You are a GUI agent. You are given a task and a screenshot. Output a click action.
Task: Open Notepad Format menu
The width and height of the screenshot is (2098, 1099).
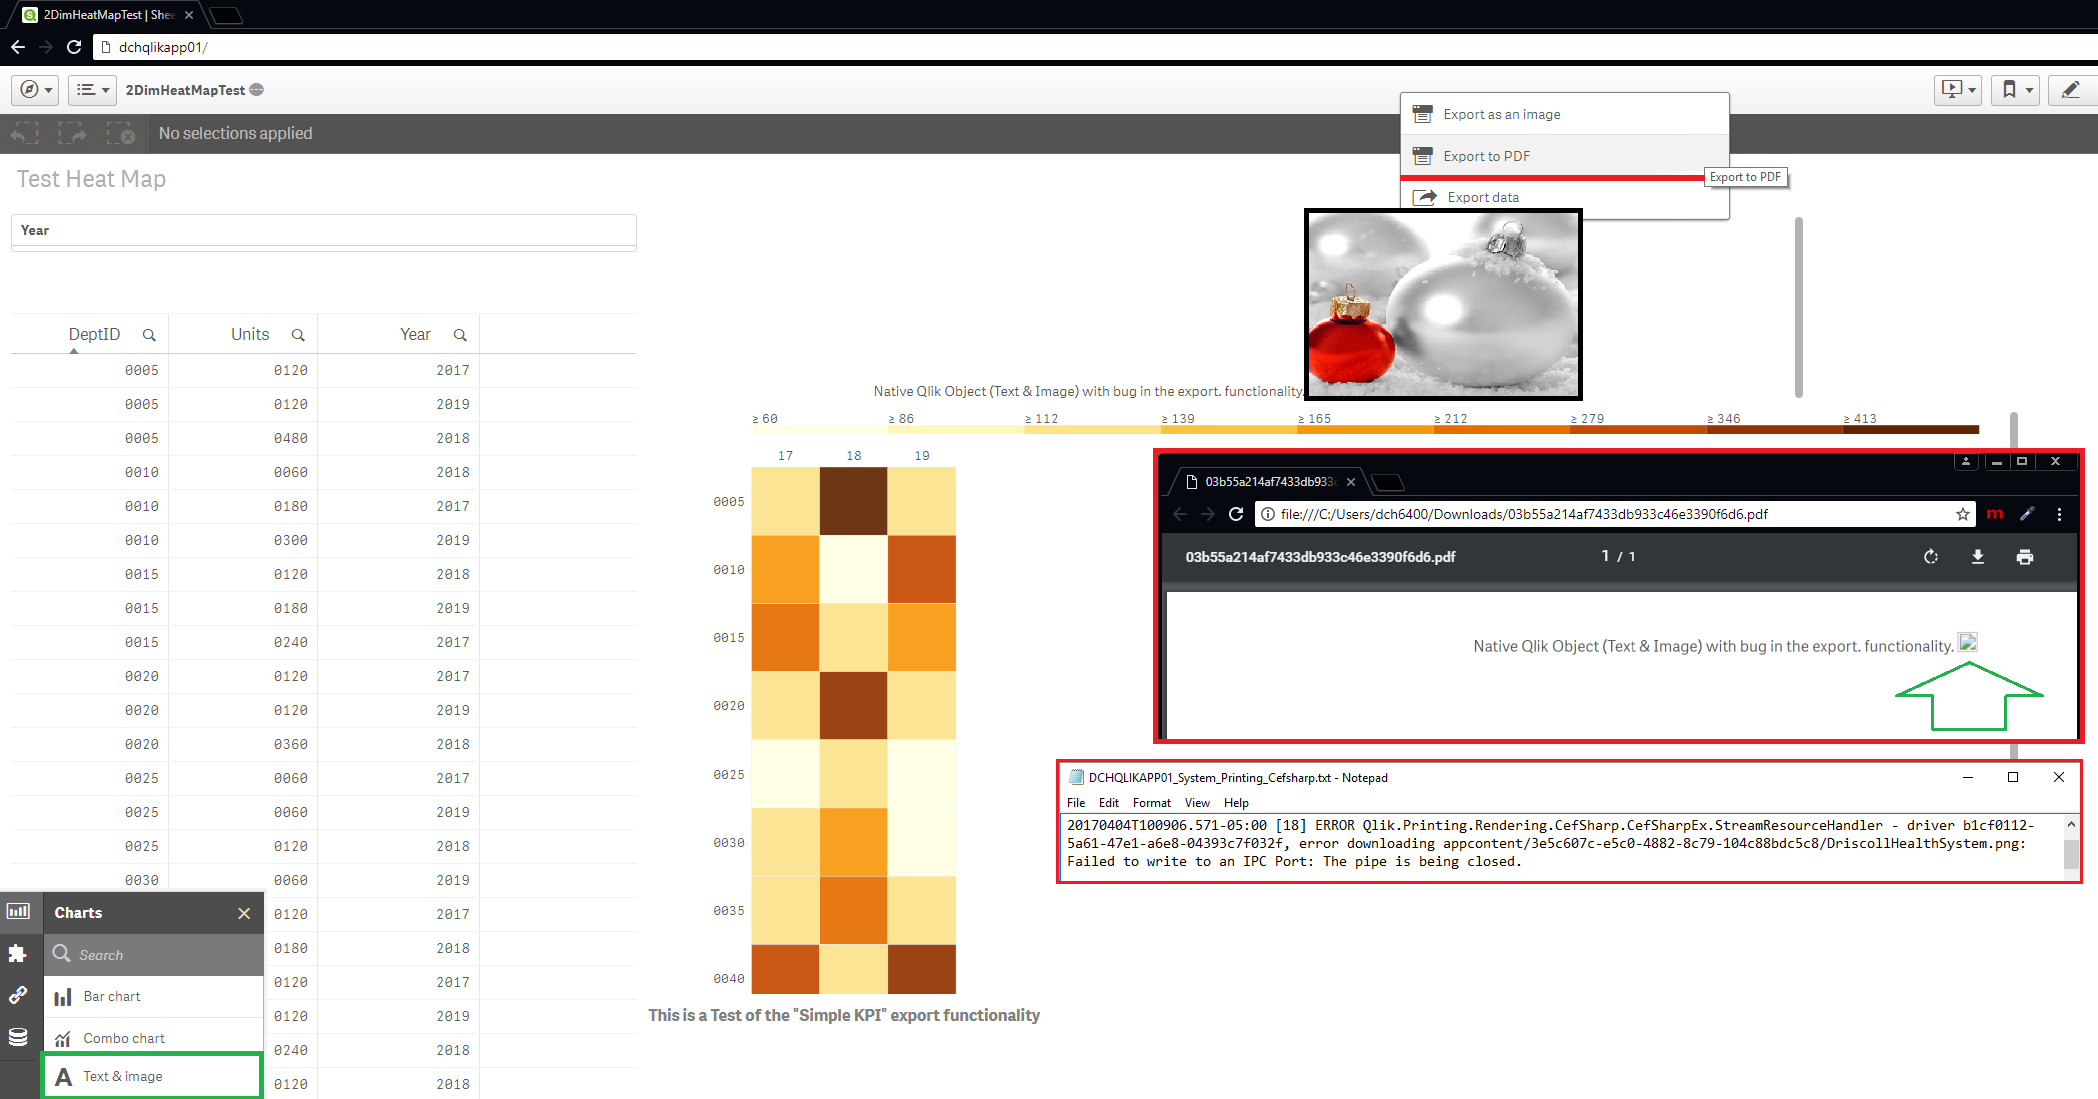coord(1152,803)
